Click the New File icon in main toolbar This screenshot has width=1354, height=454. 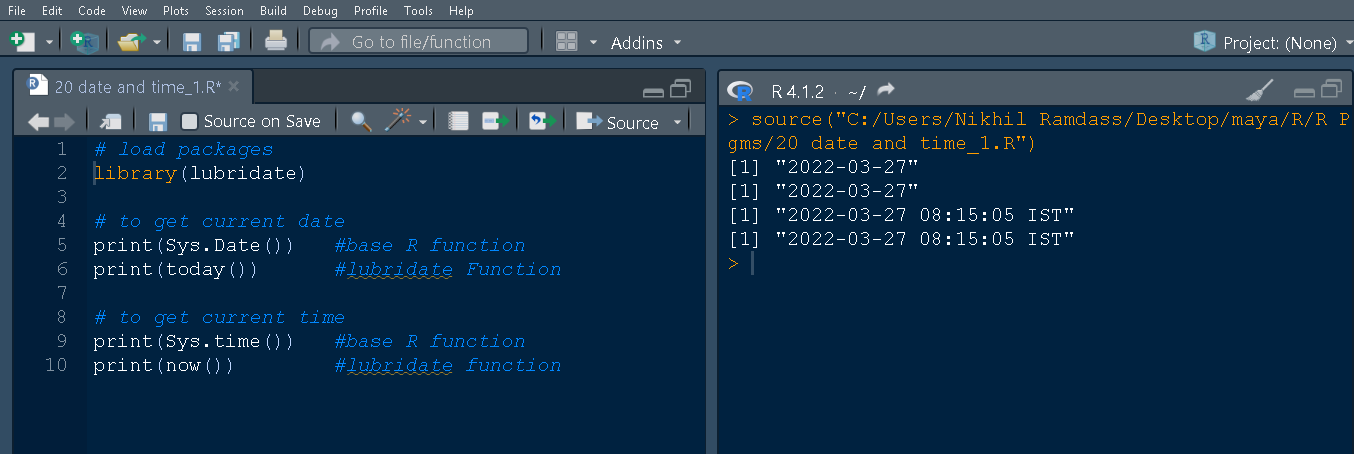20,41
